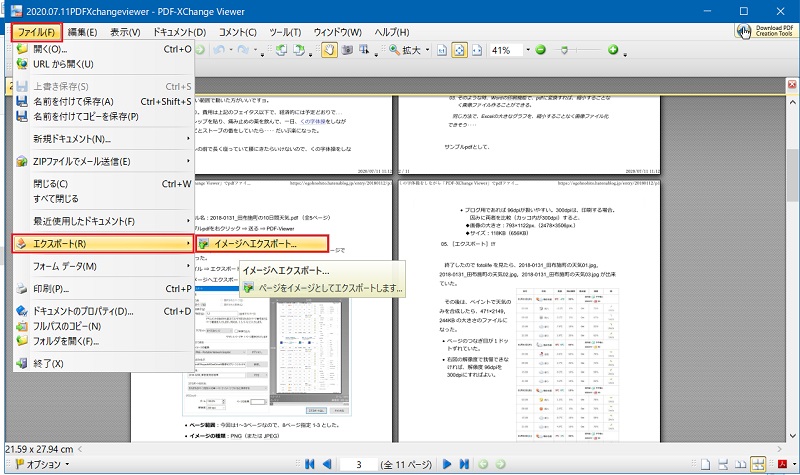
Task: Select エクスポート(R) menu entry
Action: [103, 244]
